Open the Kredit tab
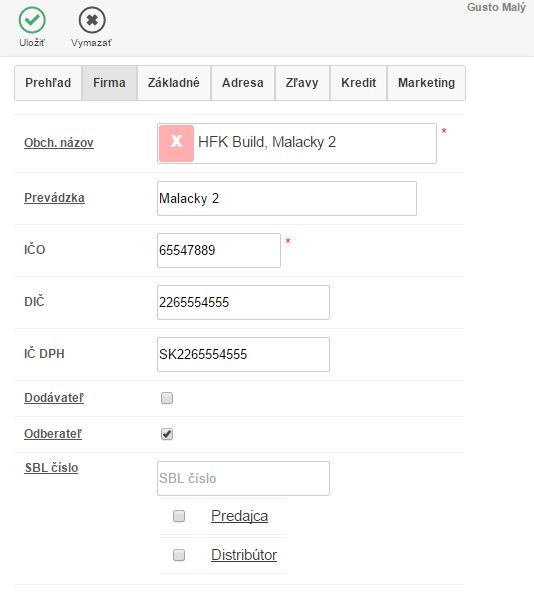534x592 pixels. (x=358, y=83)
